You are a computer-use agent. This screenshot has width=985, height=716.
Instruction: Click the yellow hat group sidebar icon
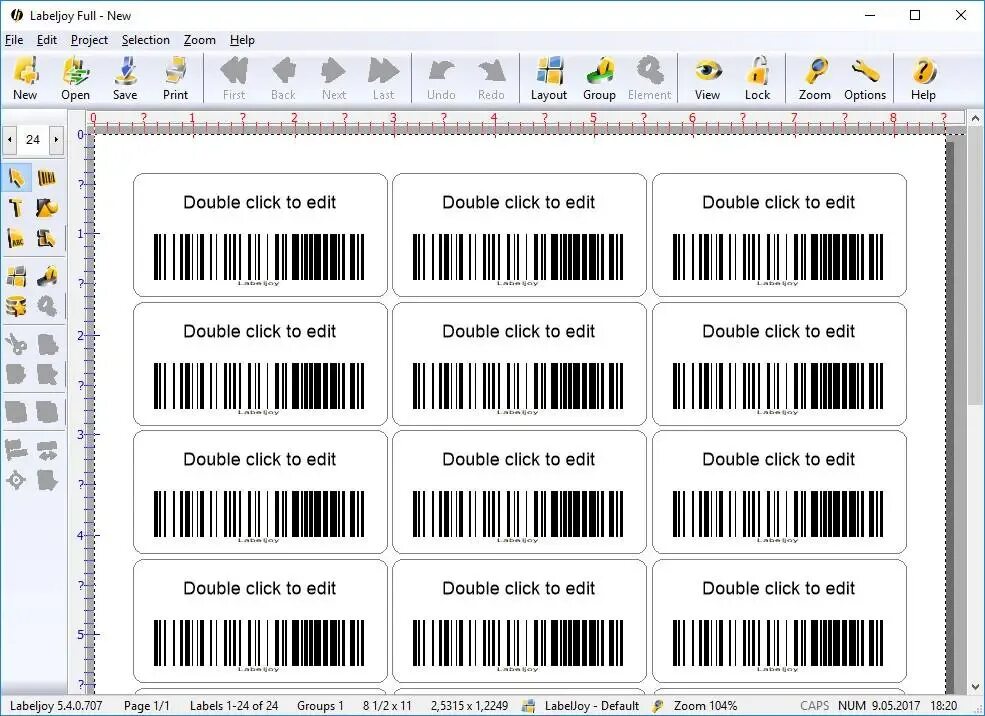tap(47, 276)
